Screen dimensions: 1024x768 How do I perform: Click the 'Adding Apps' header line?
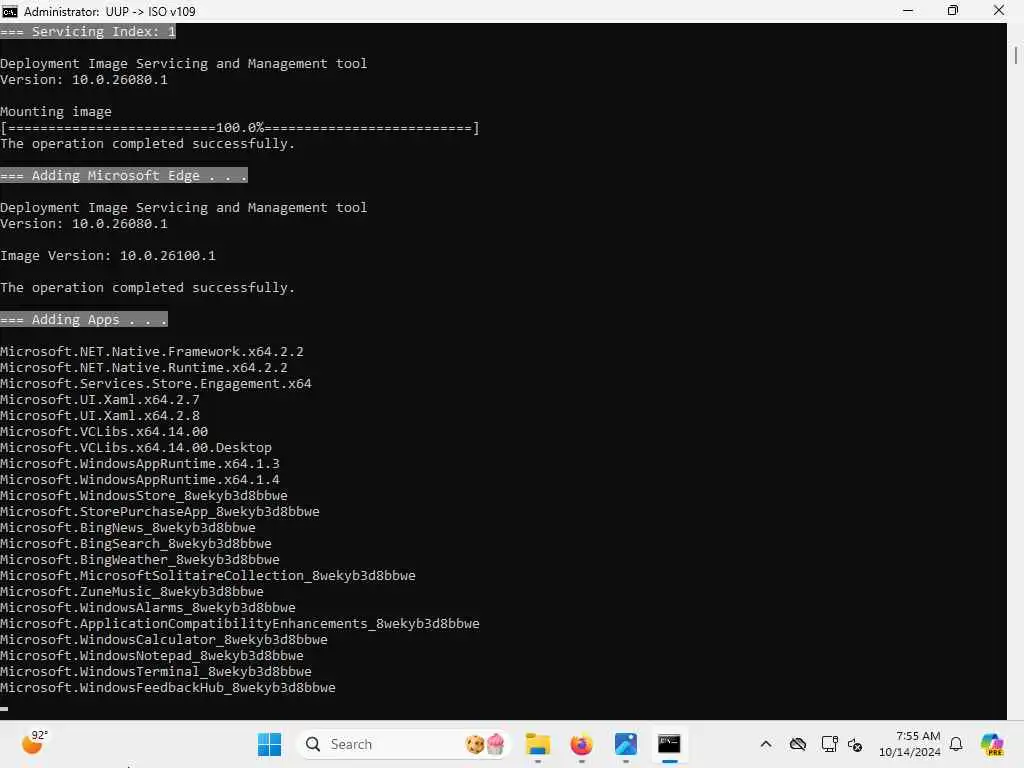(x=84, y=319)
